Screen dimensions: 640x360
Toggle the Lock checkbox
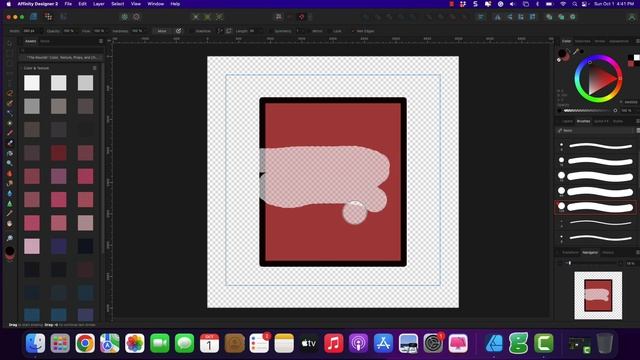click(329, 31)
